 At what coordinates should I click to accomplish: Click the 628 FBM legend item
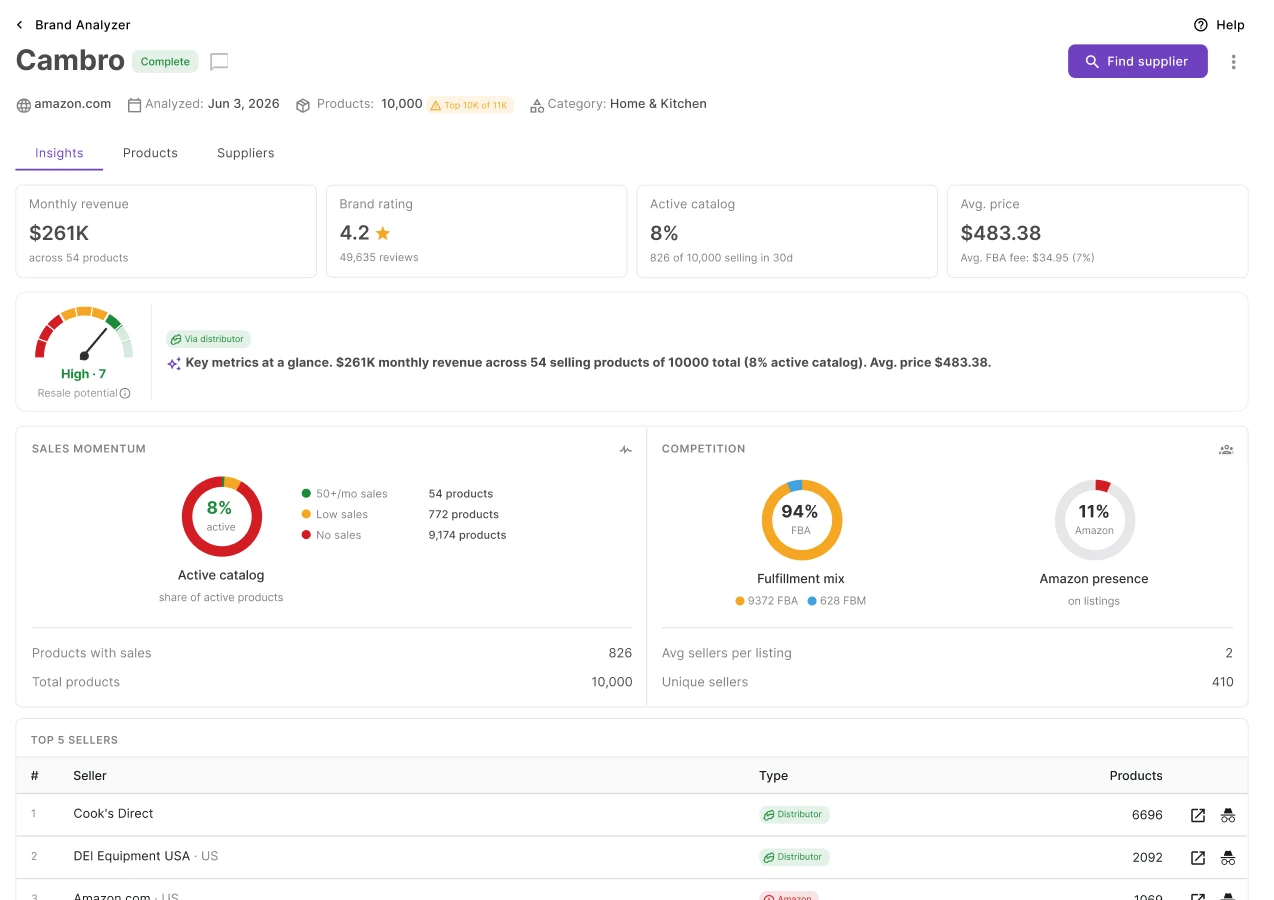836,601
